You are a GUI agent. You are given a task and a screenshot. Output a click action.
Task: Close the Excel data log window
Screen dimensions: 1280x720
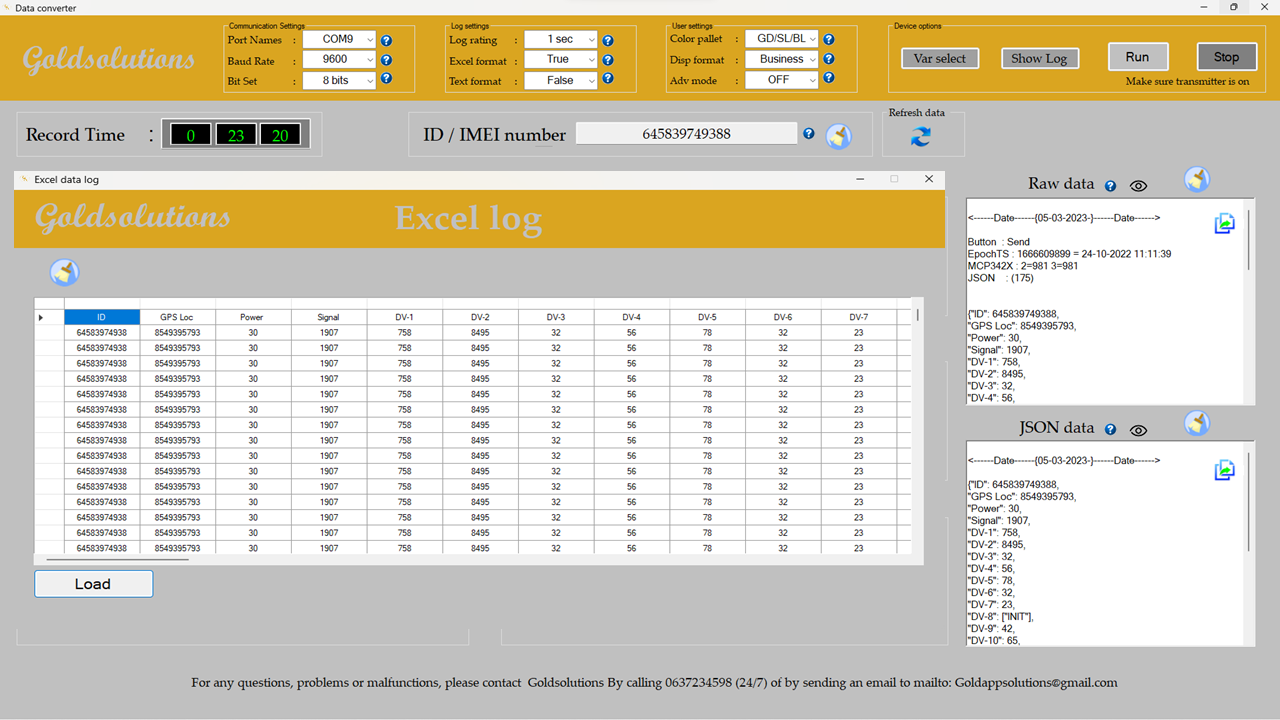(x=928, y=179)
